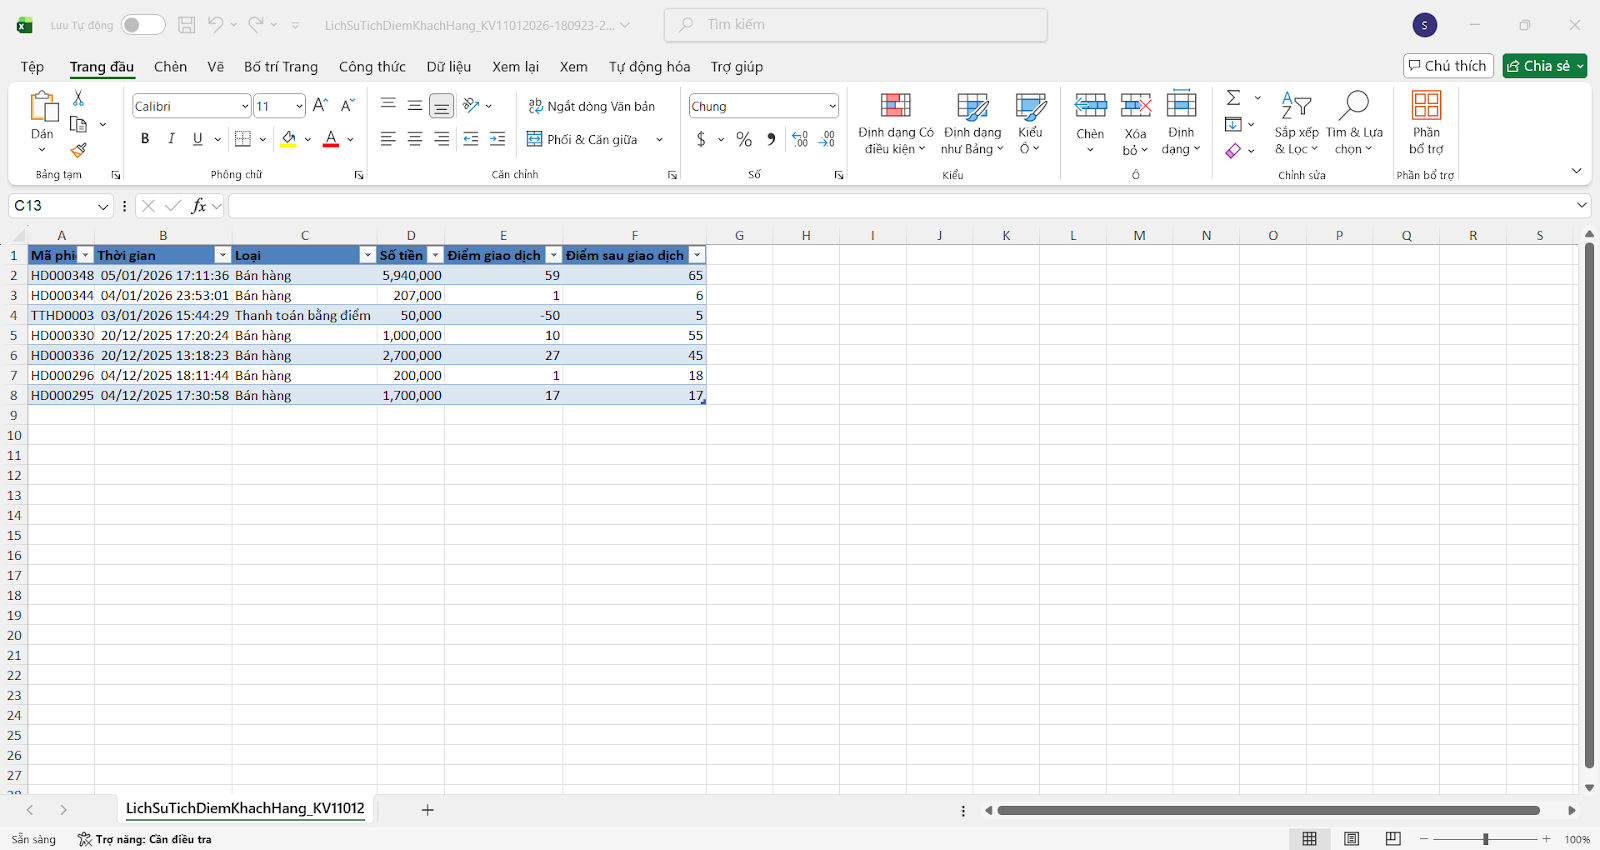Click Phối & Căn giữa merge button
This screenshot has width=1600, height=850.
(583, 139)
